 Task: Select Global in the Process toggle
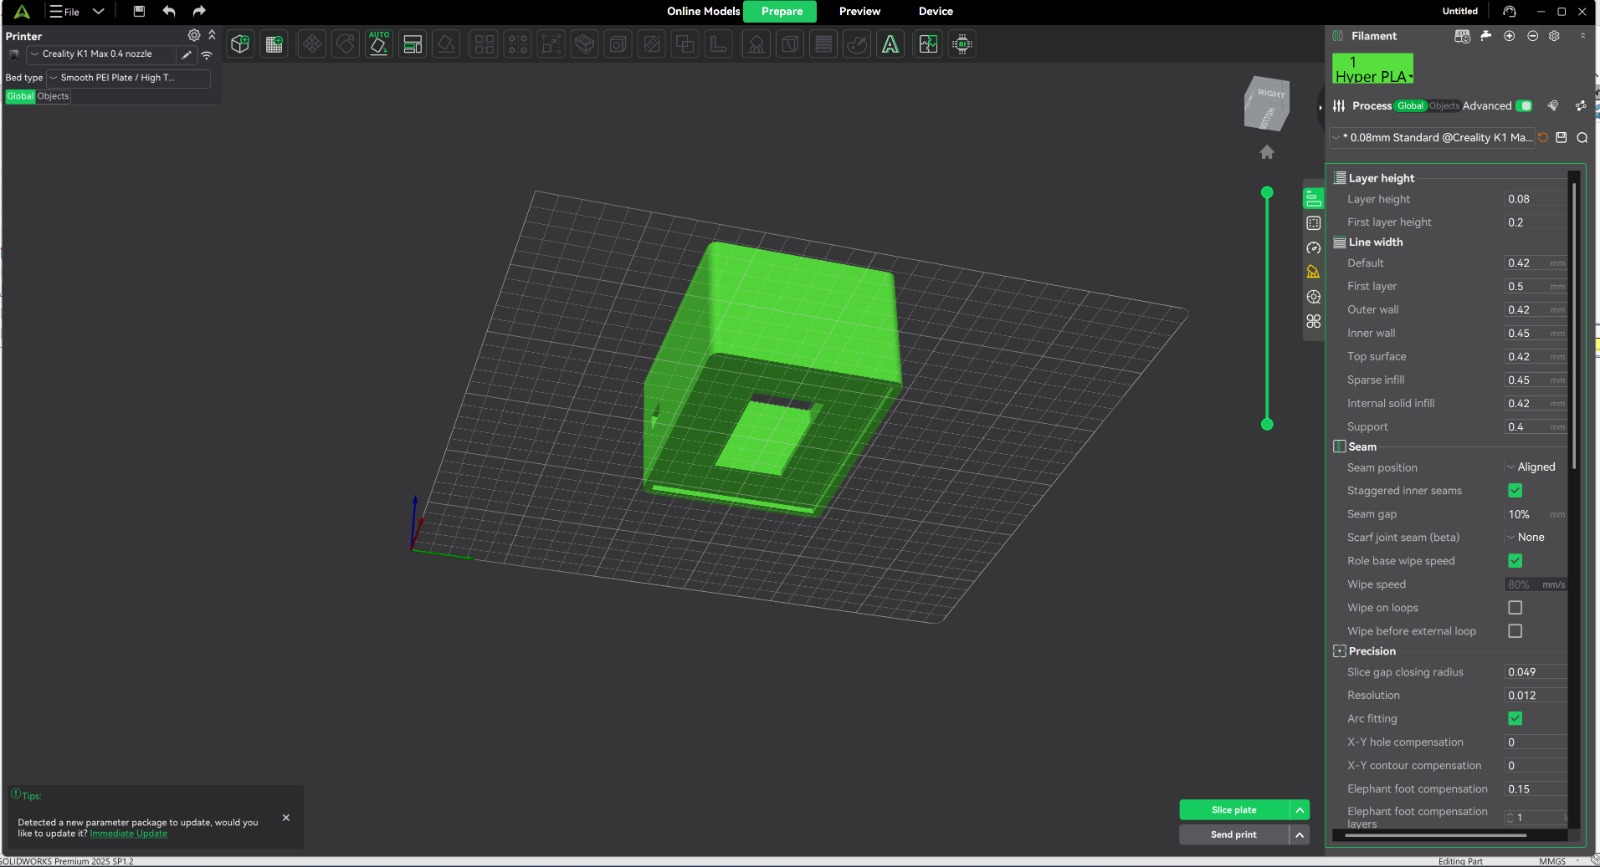pos(1410,106)
